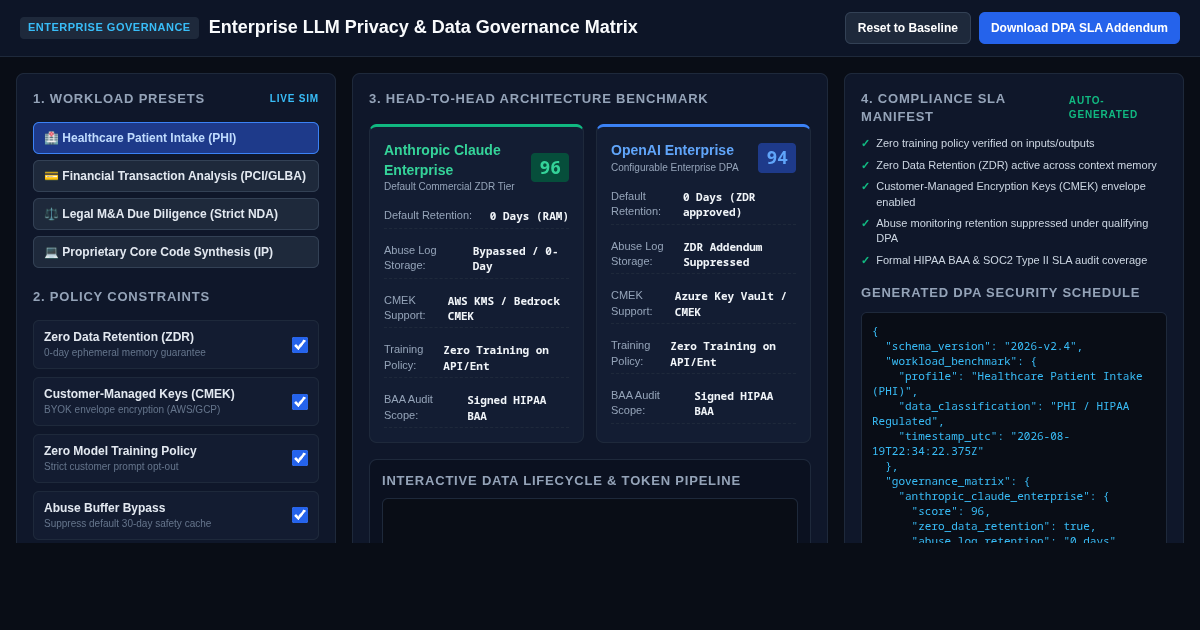Viewport: 1200px width, 630px height.
Task: Open the OpenAI Enterprise card title
Action: (672, 150)
